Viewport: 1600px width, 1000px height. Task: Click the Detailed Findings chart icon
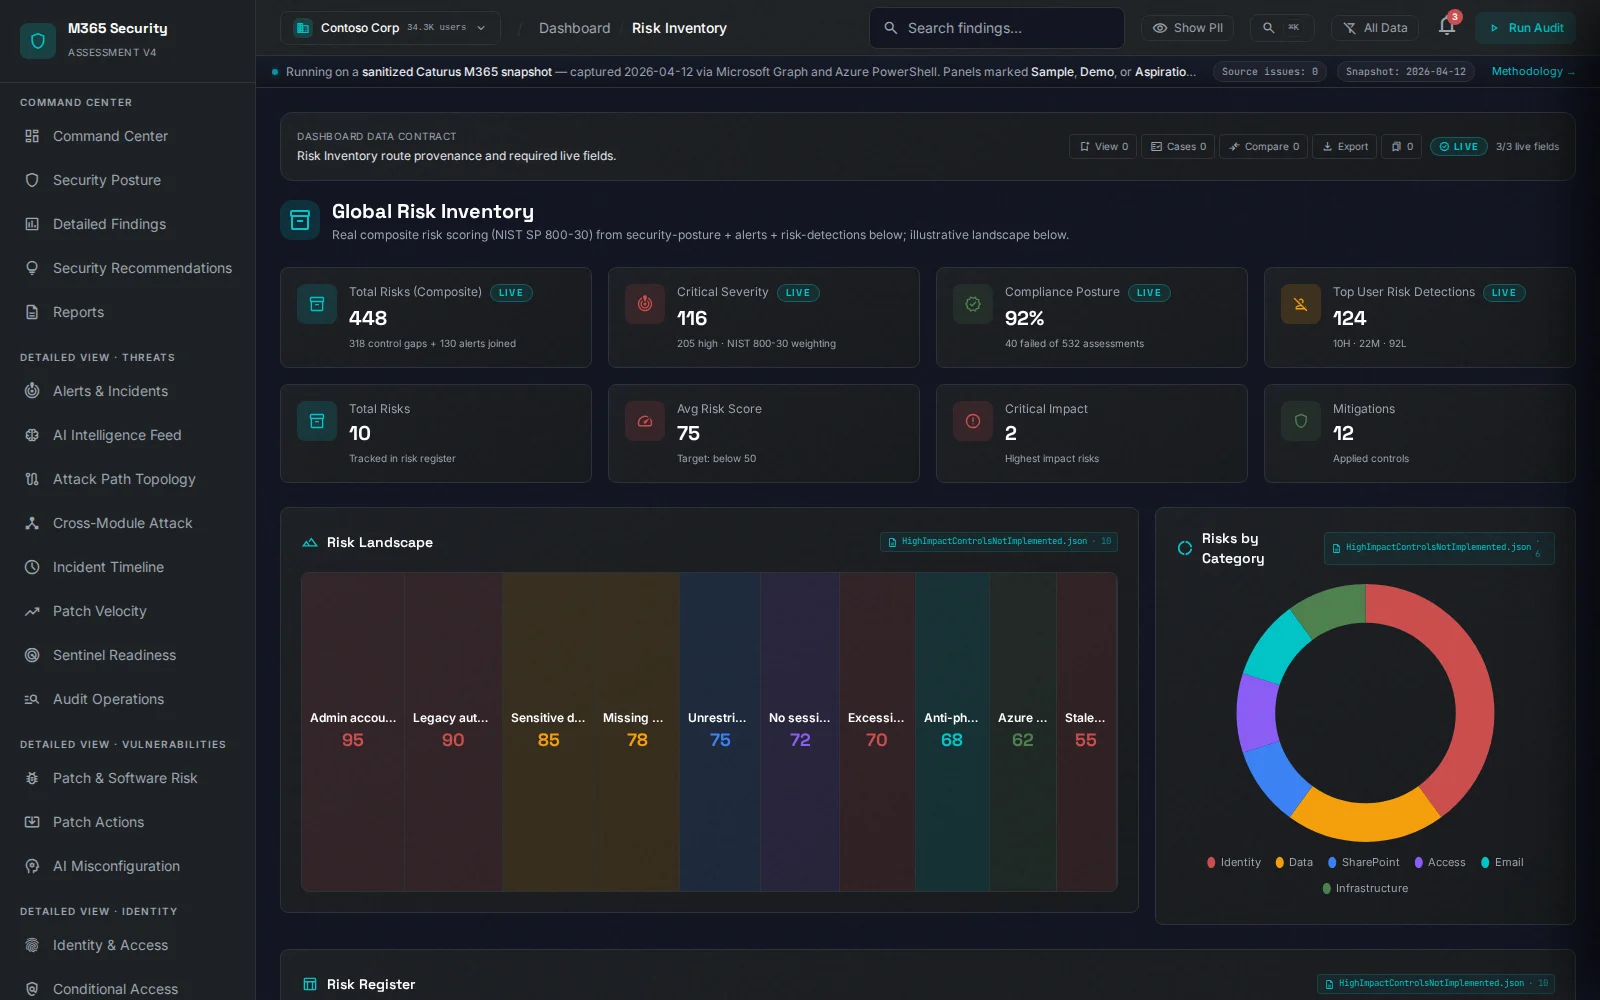[32, 224]
